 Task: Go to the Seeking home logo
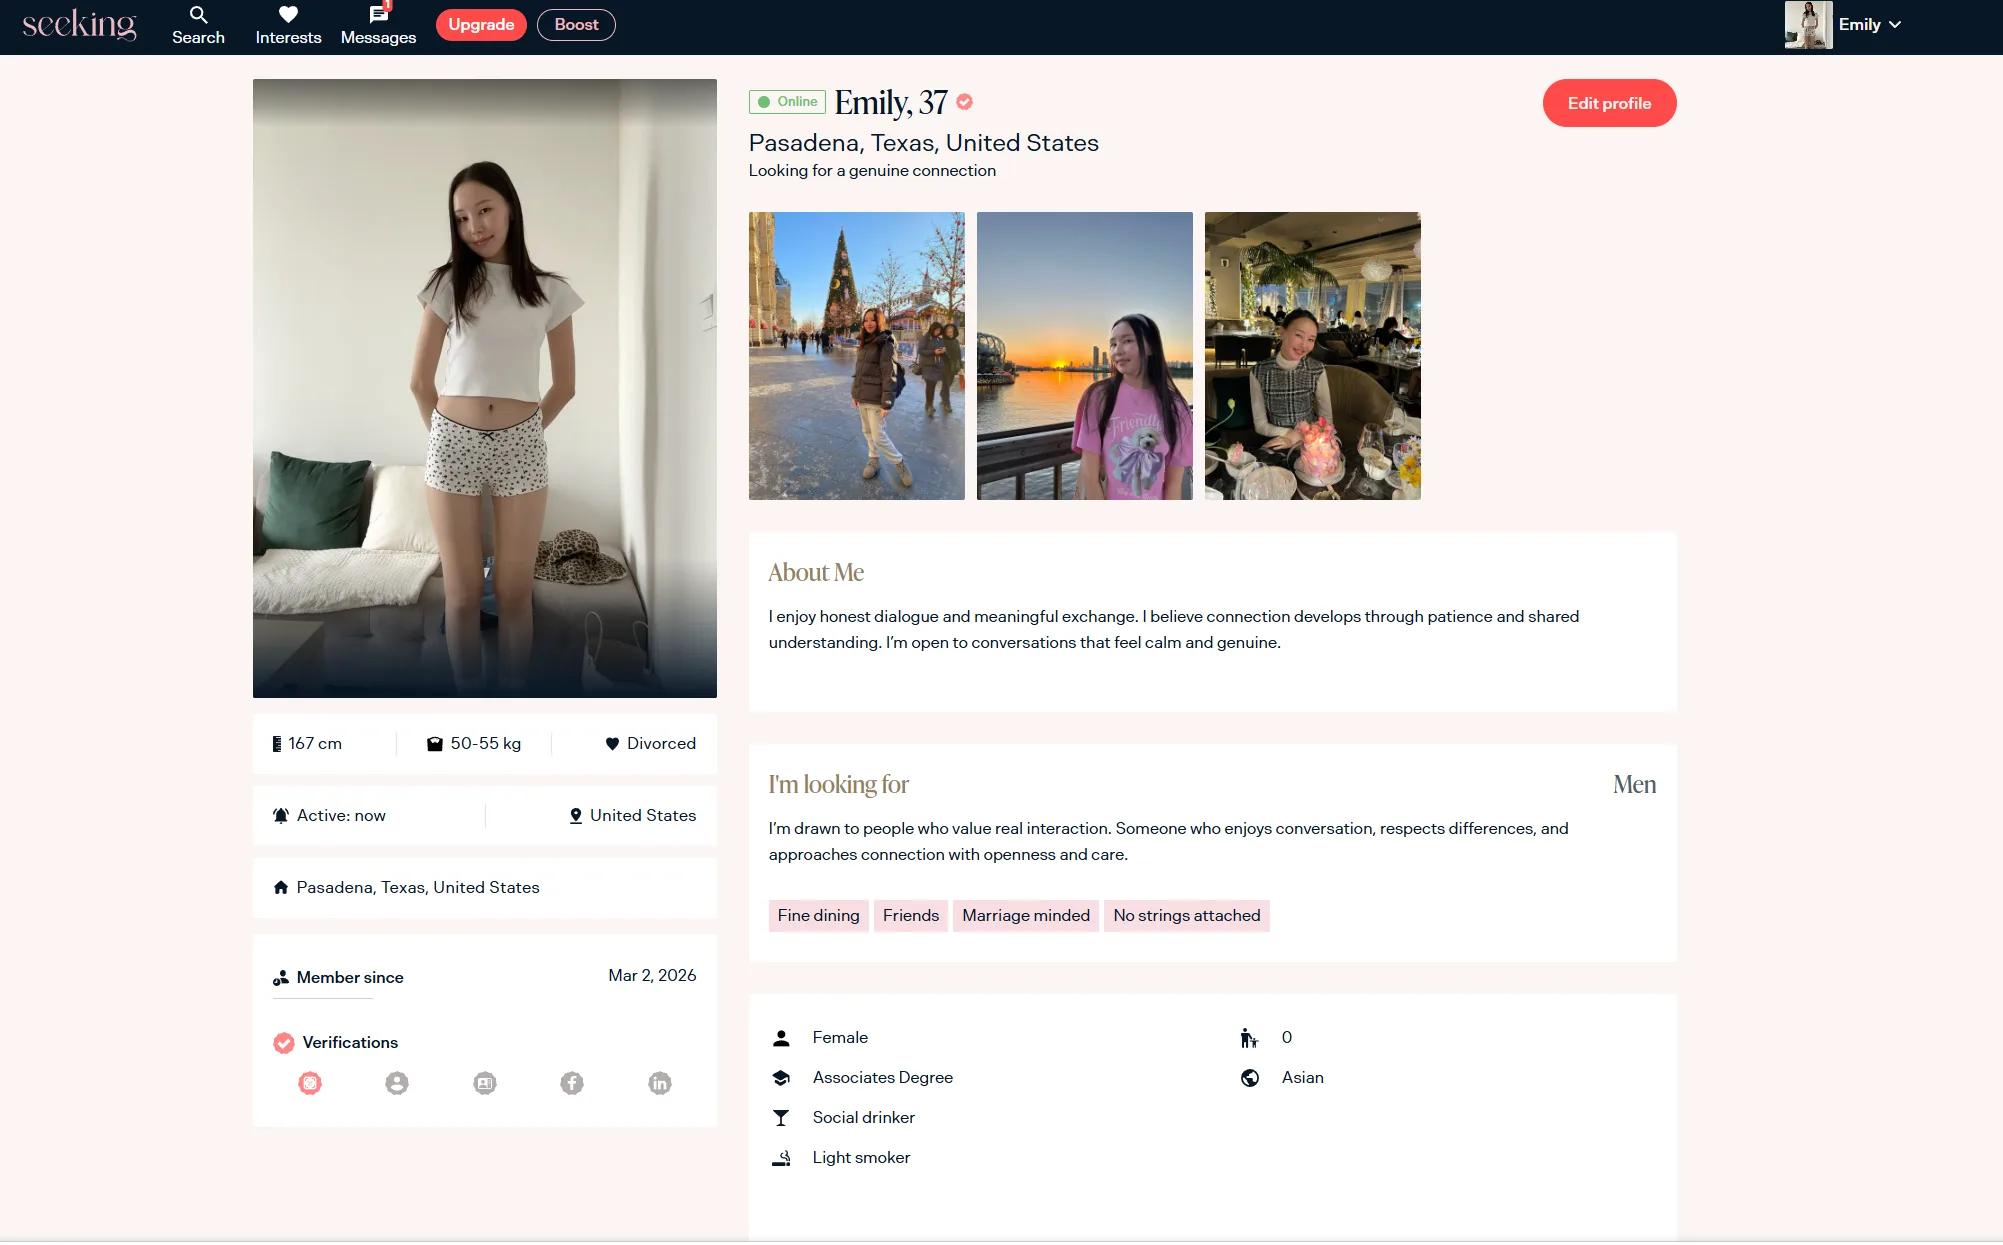coord(79,25)
